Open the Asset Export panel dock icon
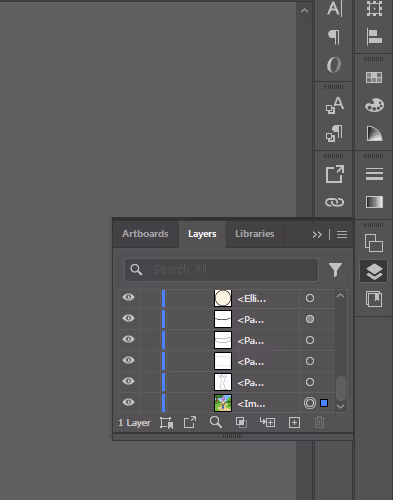 pos(334,174)
